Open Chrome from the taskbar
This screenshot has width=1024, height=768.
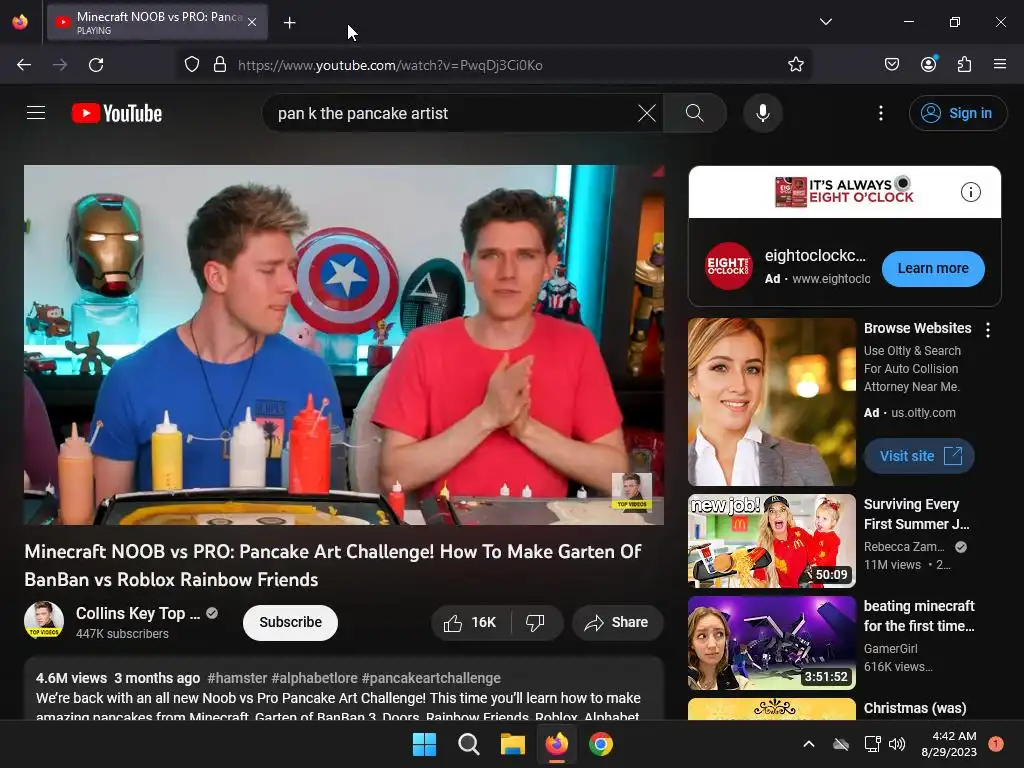coord(601,744)
